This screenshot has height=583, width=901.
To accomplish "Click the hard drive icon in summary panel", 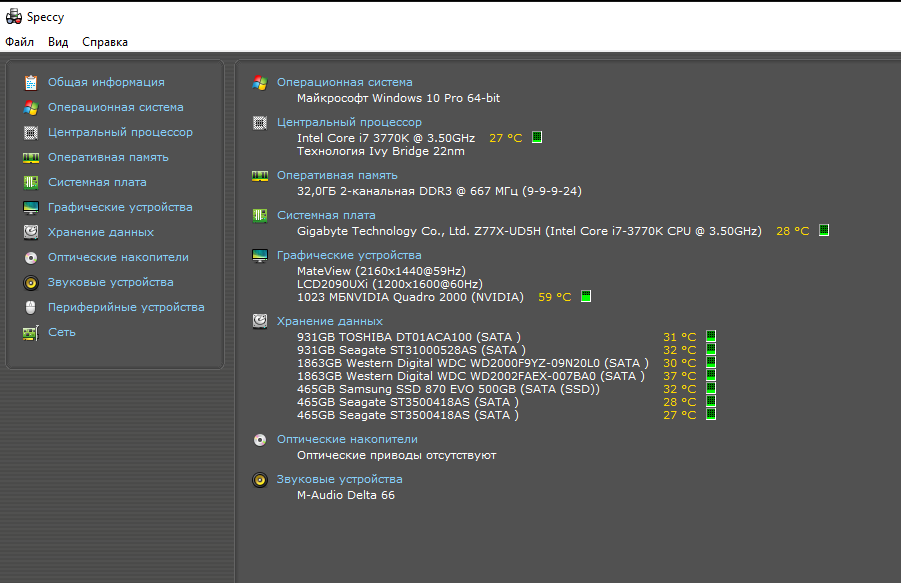I will (x=260, y=321).
